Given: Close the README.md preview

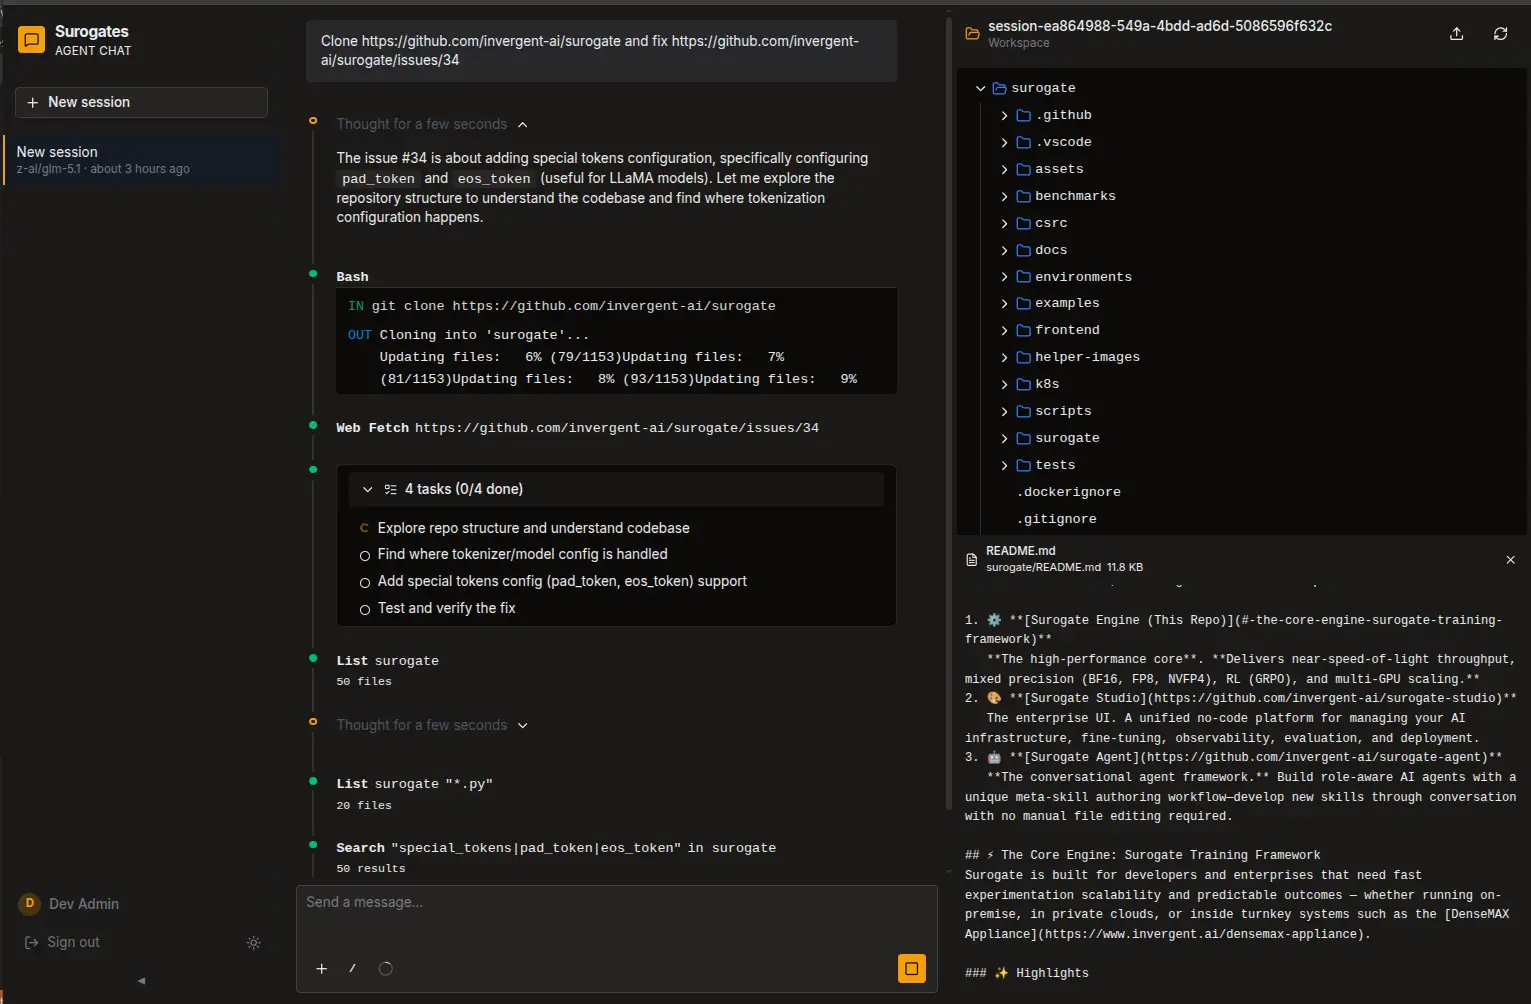Looking at the screenshot, I should pos(1510,560).
